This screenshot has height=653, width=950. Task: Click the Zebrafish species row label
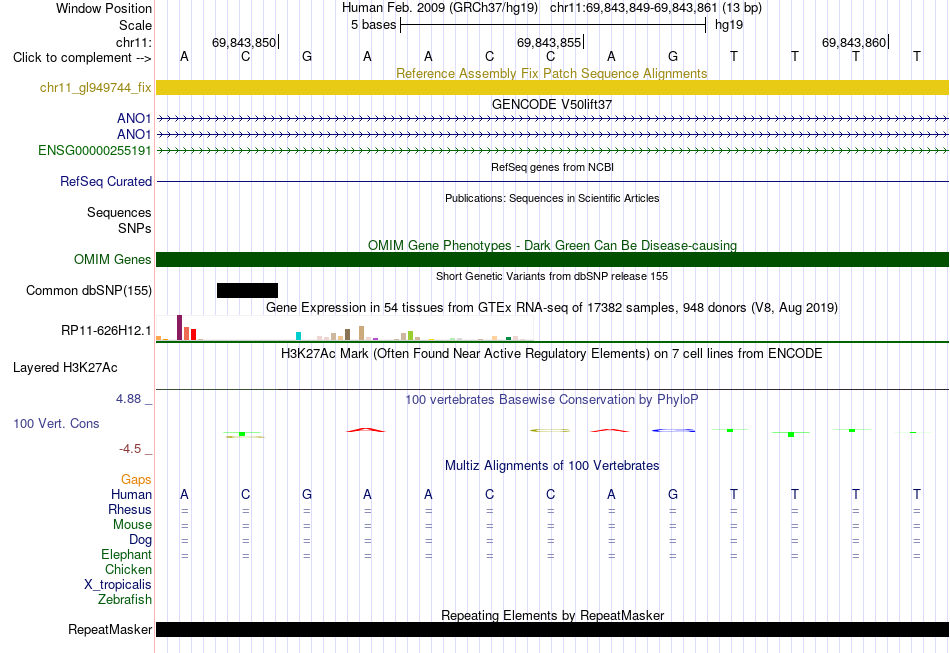tap(125, 599)
